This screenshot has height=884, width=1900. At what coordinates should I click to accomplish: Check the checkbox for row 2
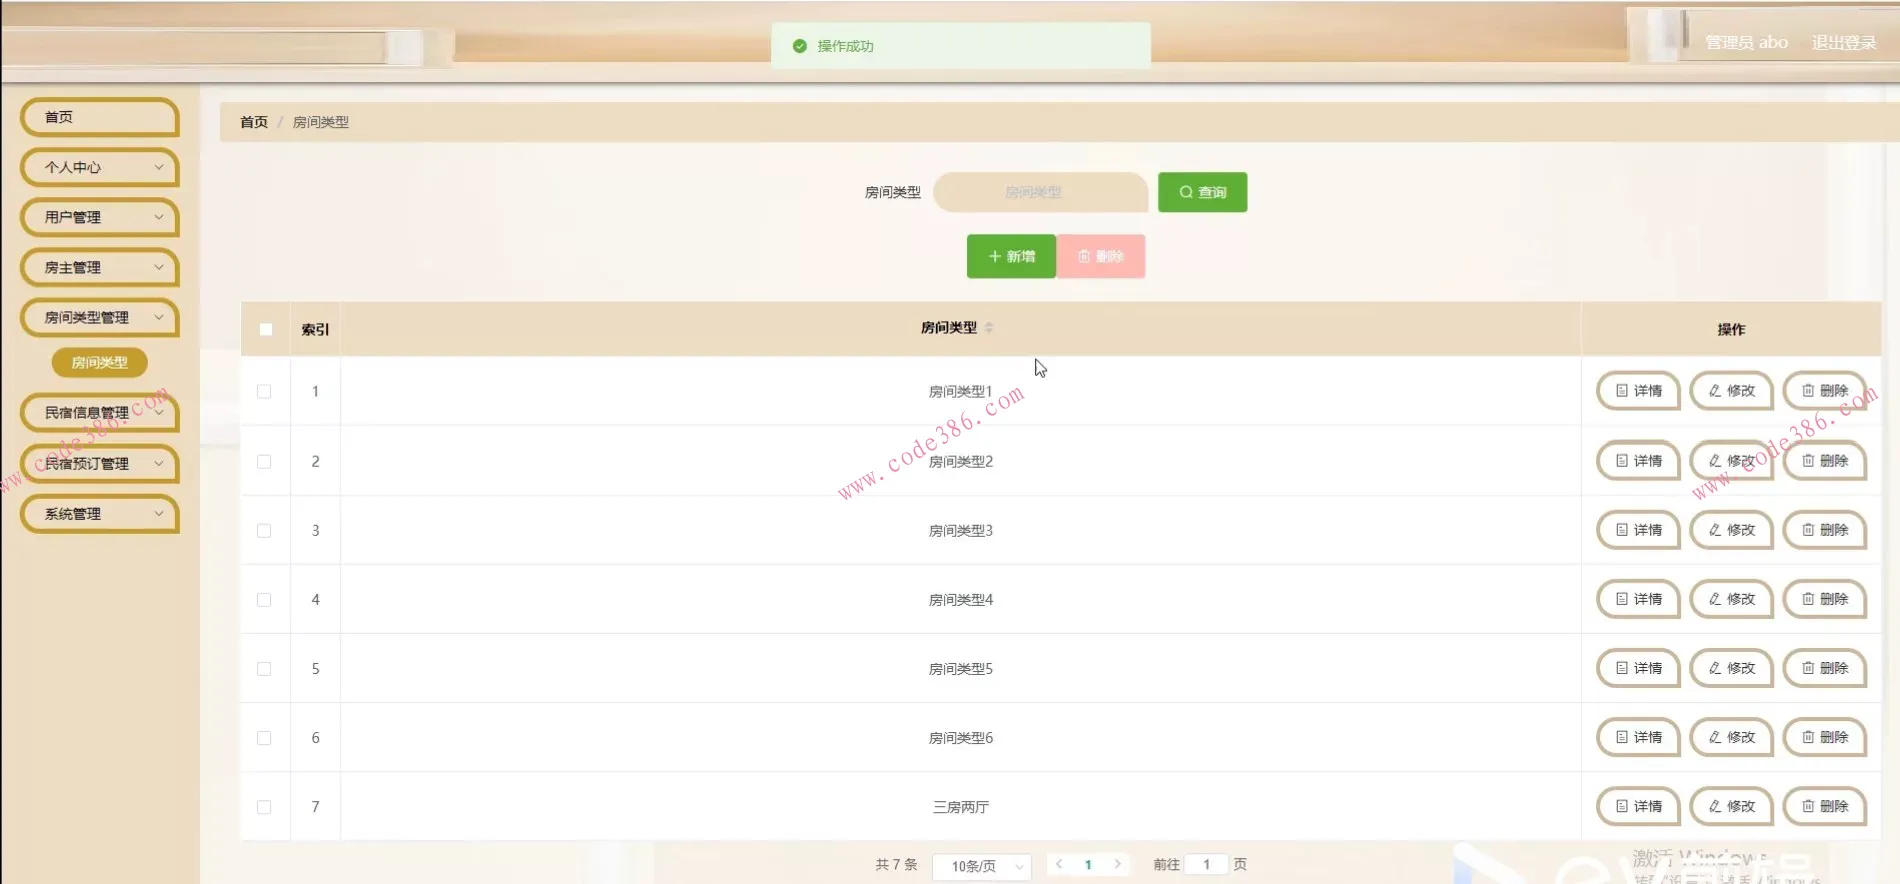(x=264, y=462)
